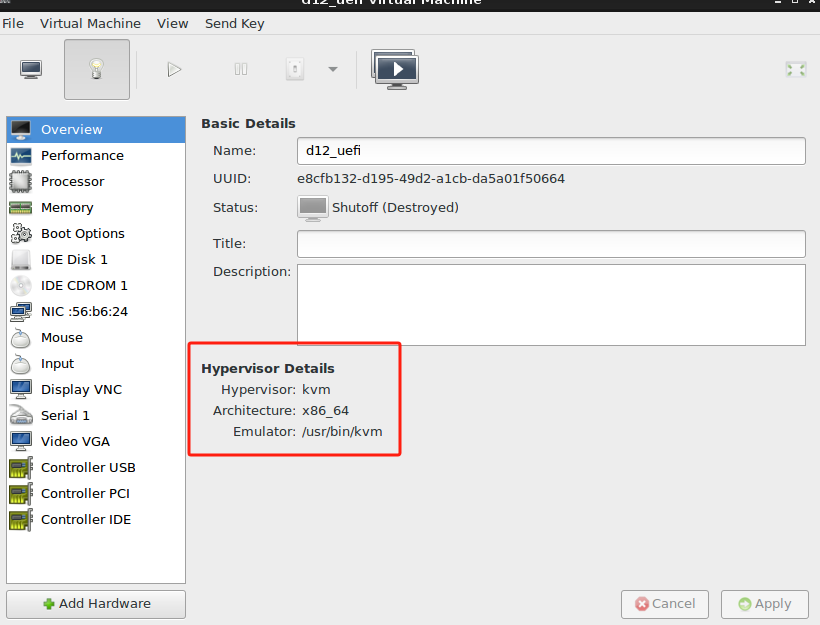Screen dimensions: 820x625
Task: Click the Memory icon in the sidebar
Action: 20,207
